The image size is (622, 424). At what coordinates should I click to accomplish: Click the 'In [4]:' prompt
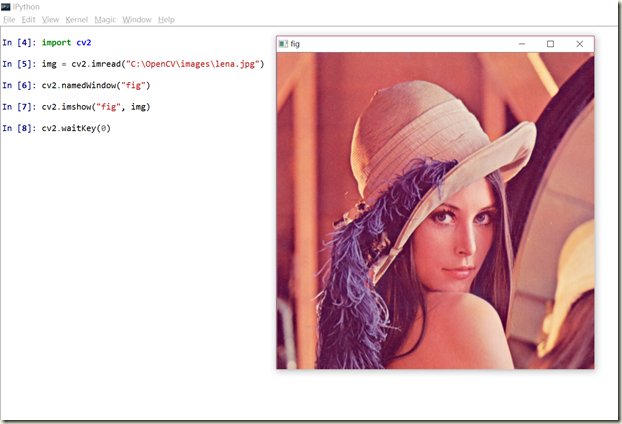(x=19, y=42)
